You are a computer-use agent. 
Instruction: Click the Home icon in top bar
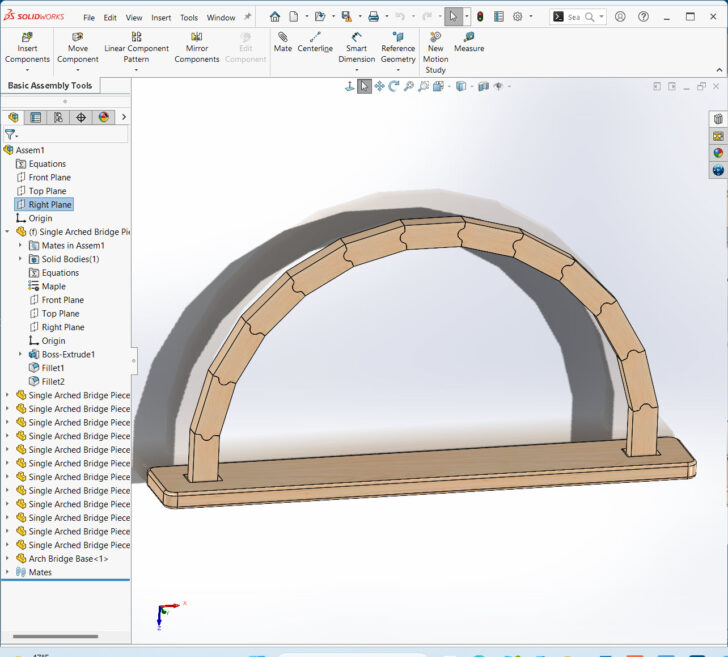point(275,17)
